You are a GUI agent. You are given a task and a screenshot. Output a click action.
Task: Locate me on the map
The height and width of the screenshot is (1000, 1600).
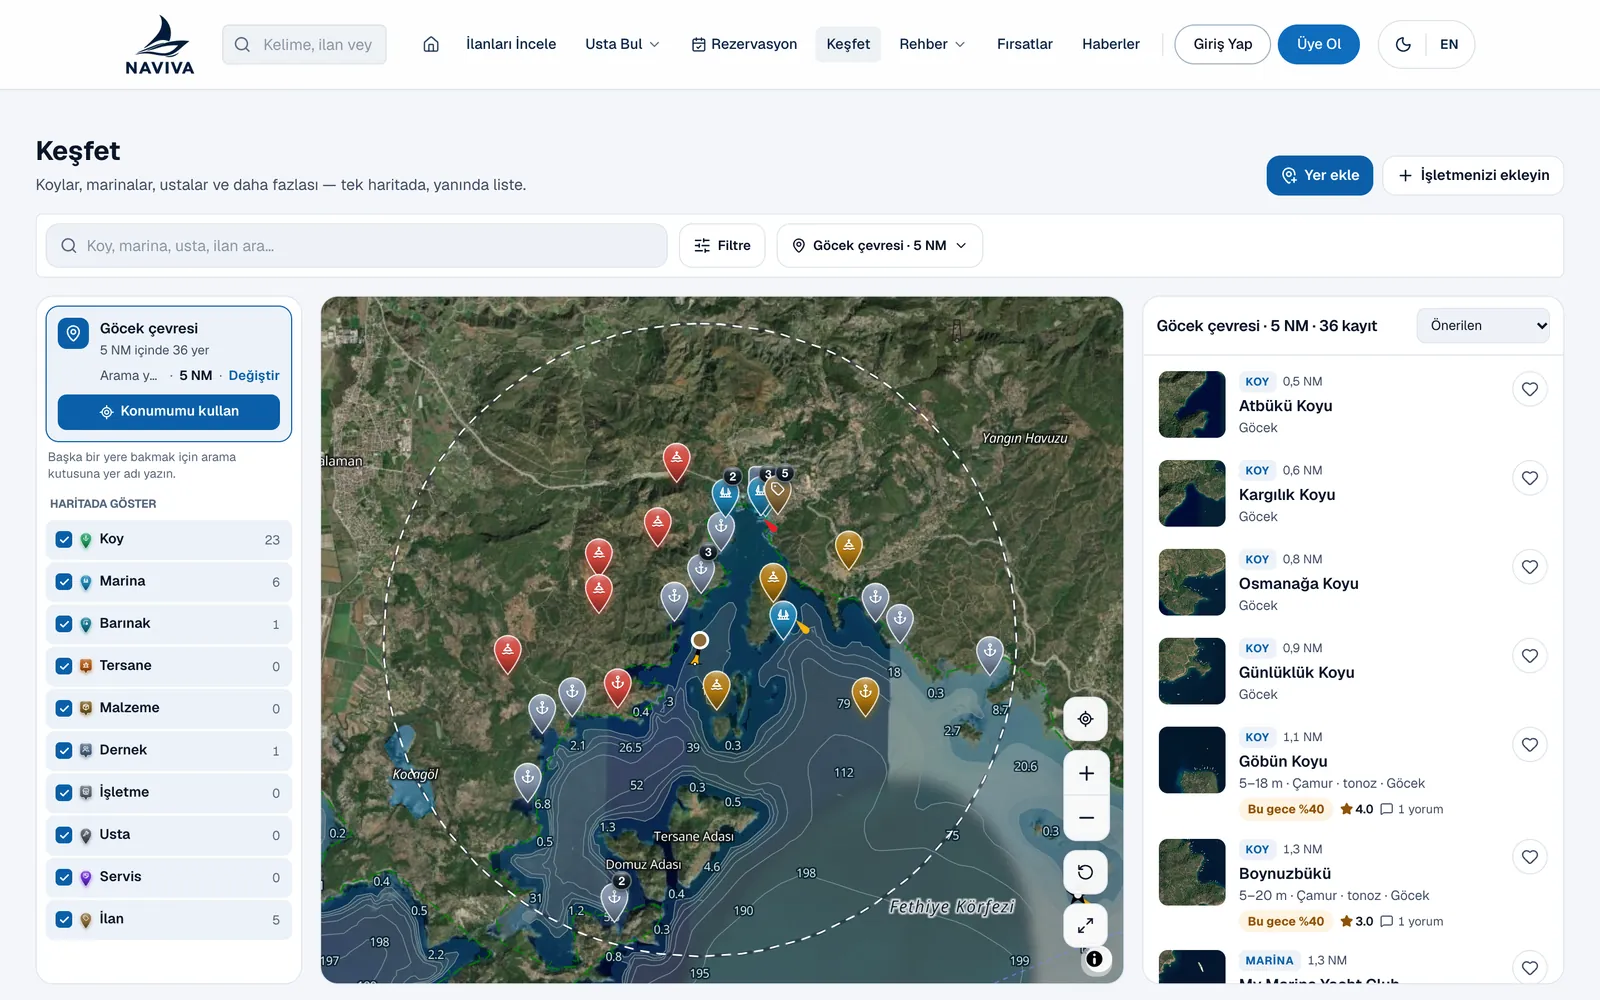click(1085, 719)
